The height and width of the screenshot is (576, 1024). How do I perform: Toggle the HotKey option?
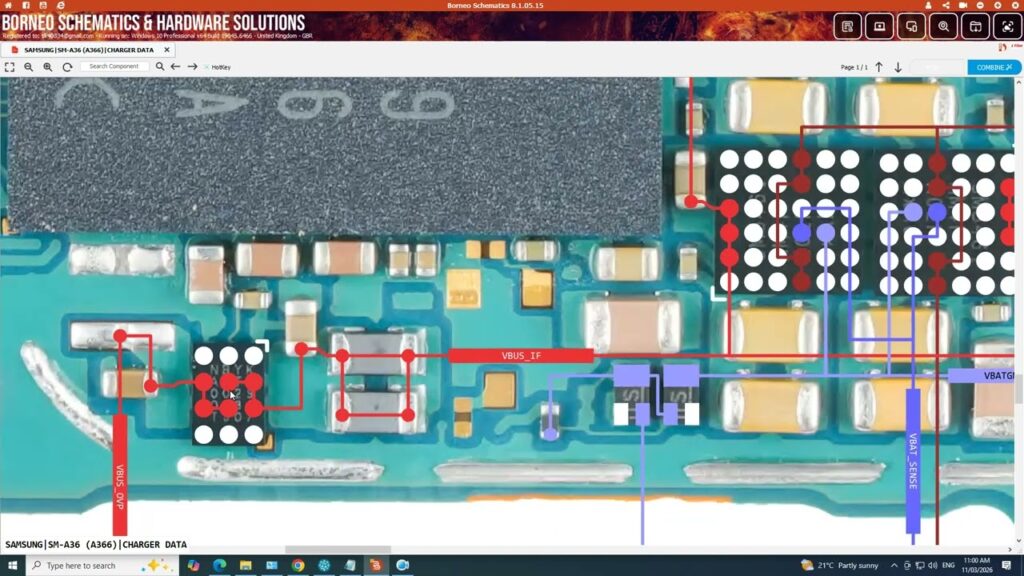tap(216, 67)
